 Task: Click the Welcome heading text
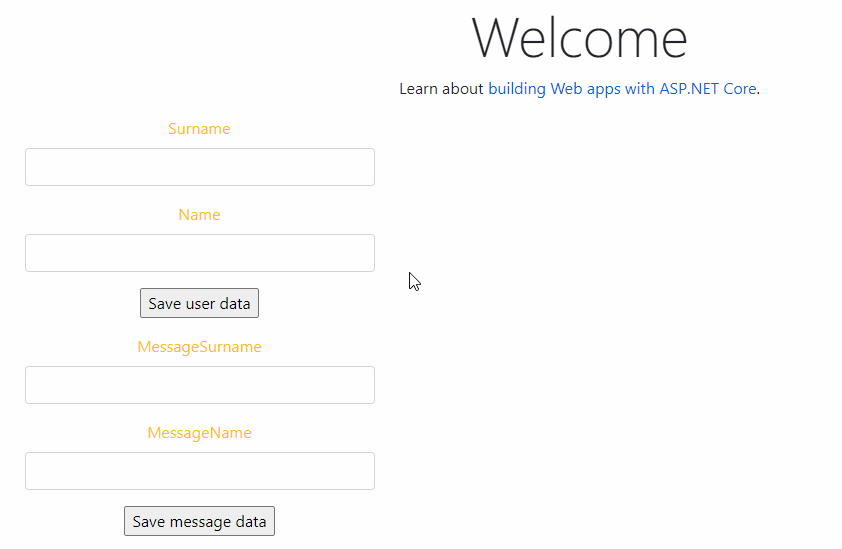point(579,38)
